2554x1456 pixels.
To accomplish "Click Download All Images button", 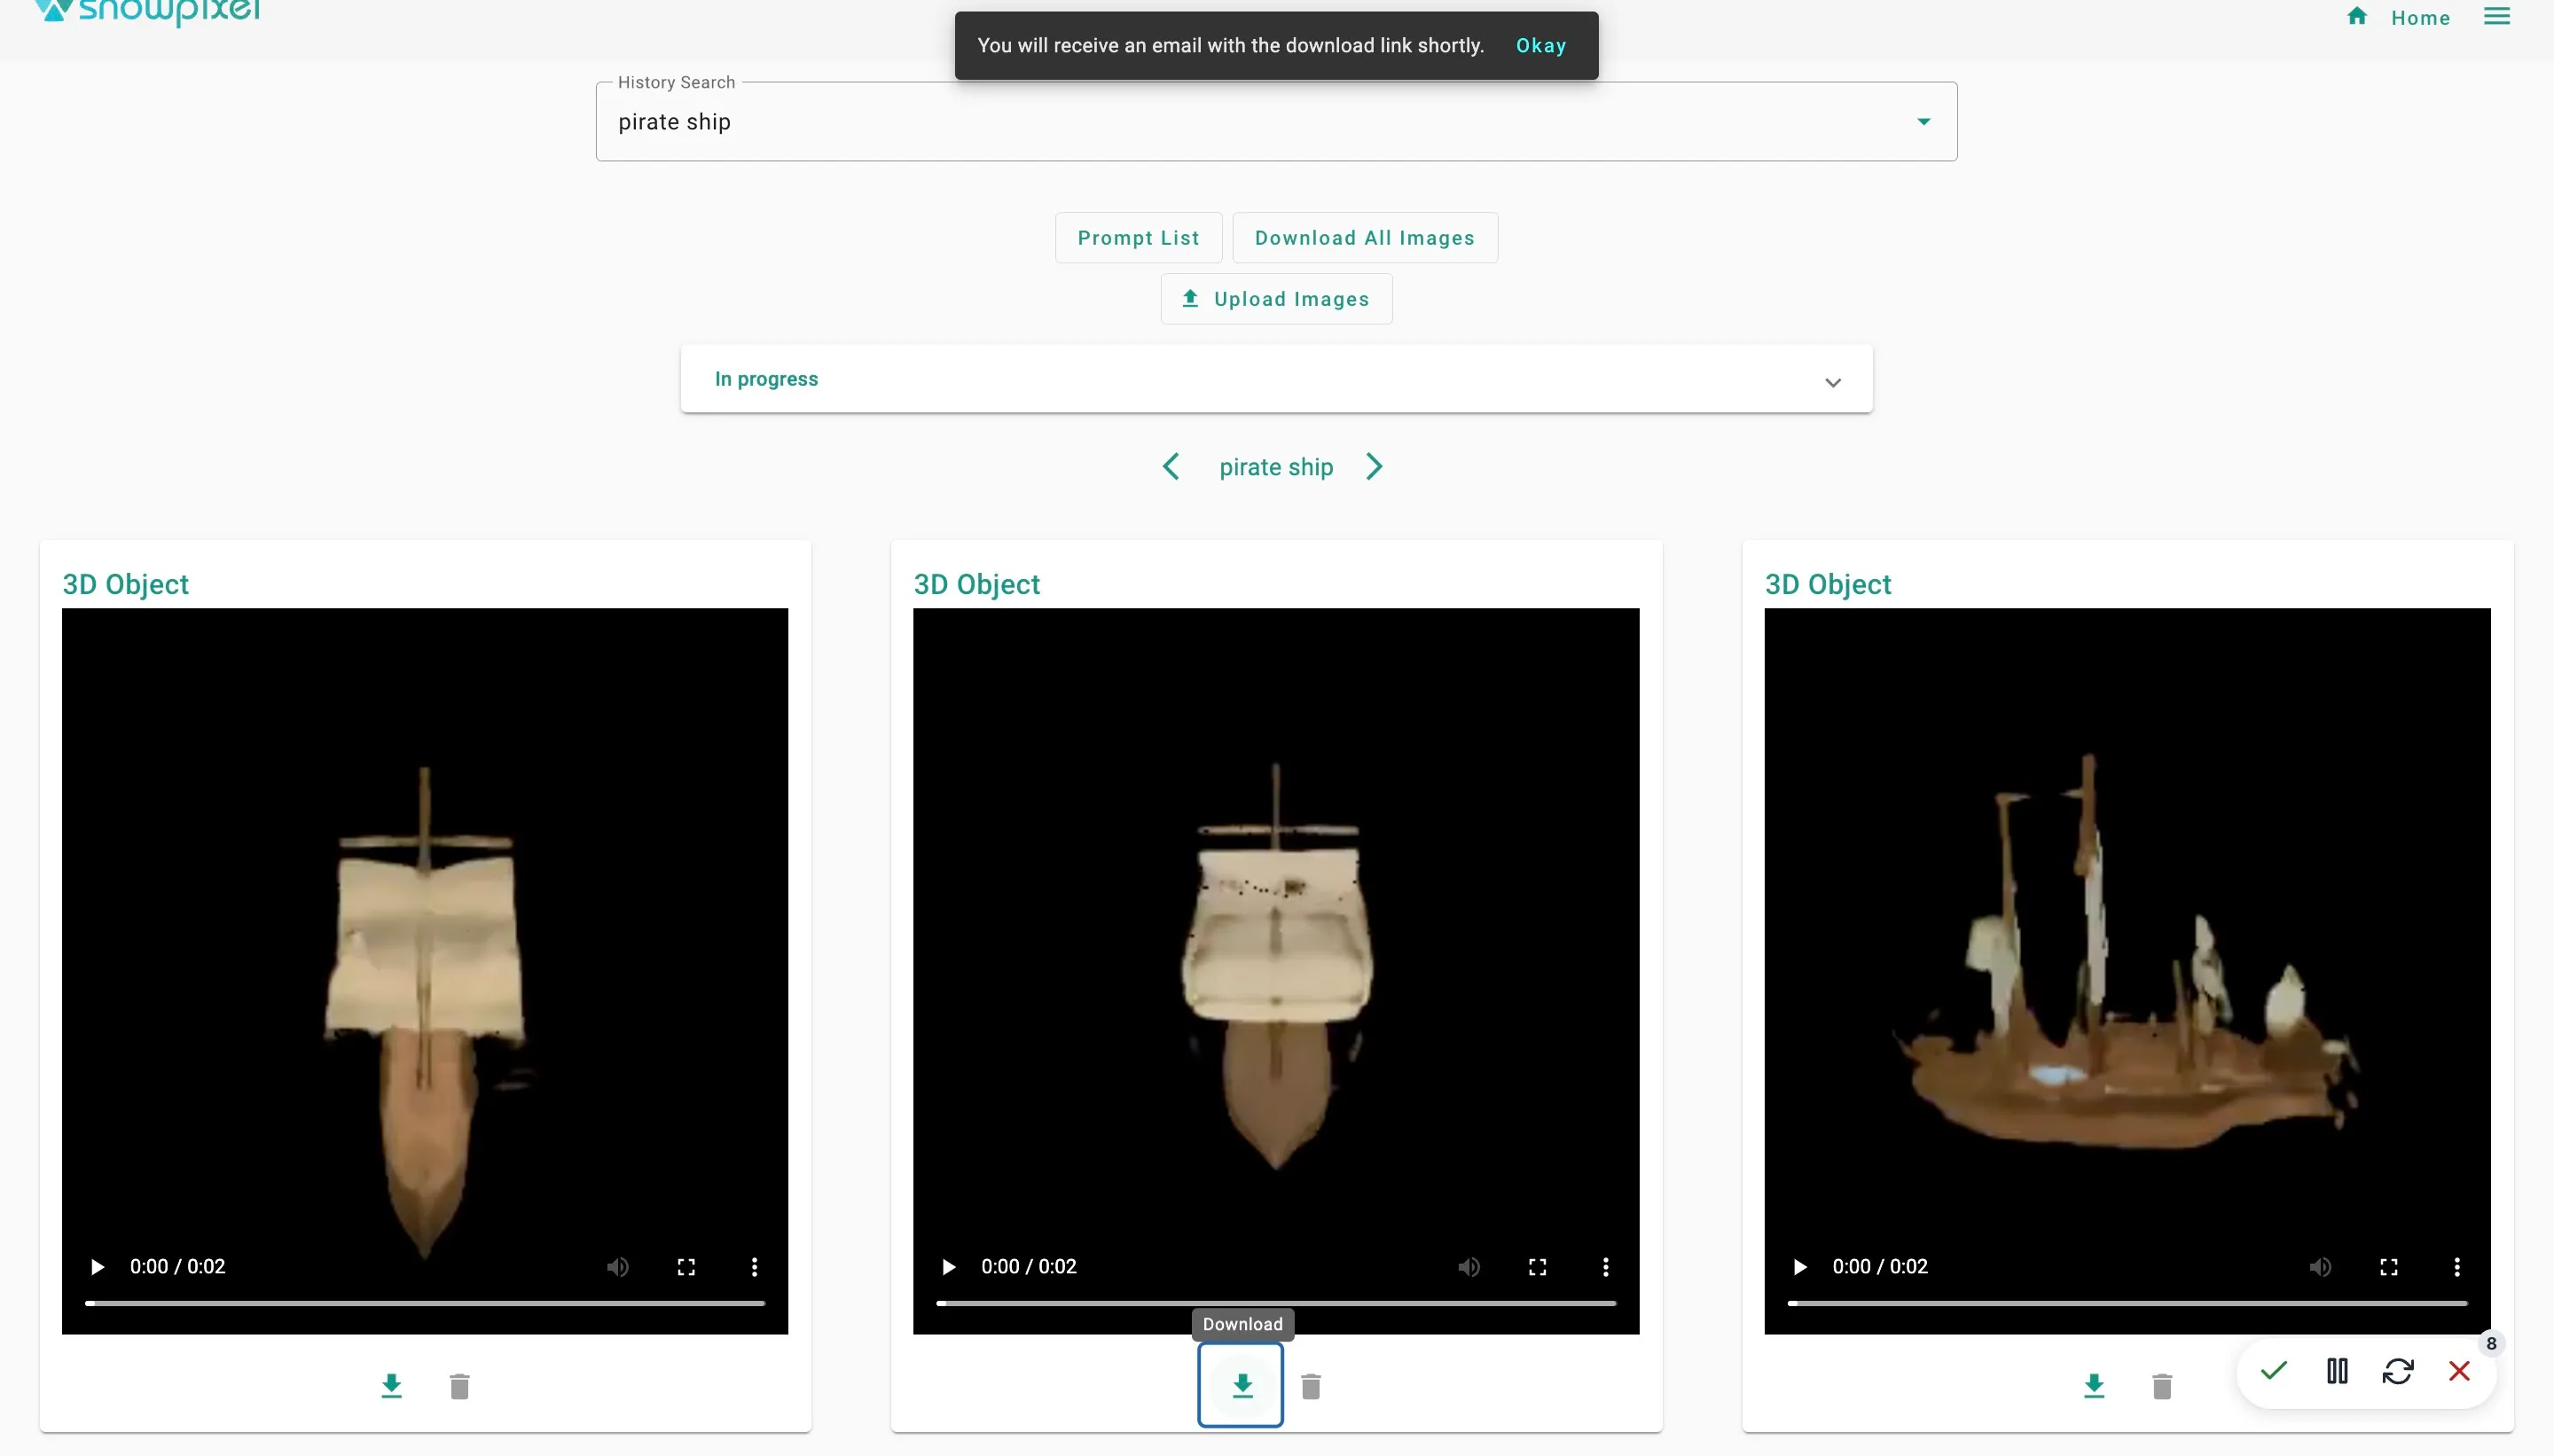I will 1364,238.
